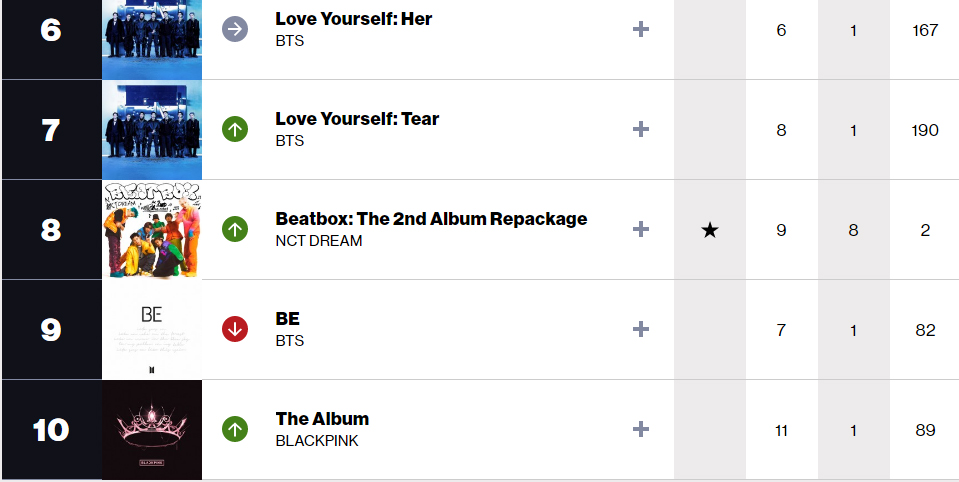
Task: Open the Beatbox album cover thumbnail
Action: 152,230
